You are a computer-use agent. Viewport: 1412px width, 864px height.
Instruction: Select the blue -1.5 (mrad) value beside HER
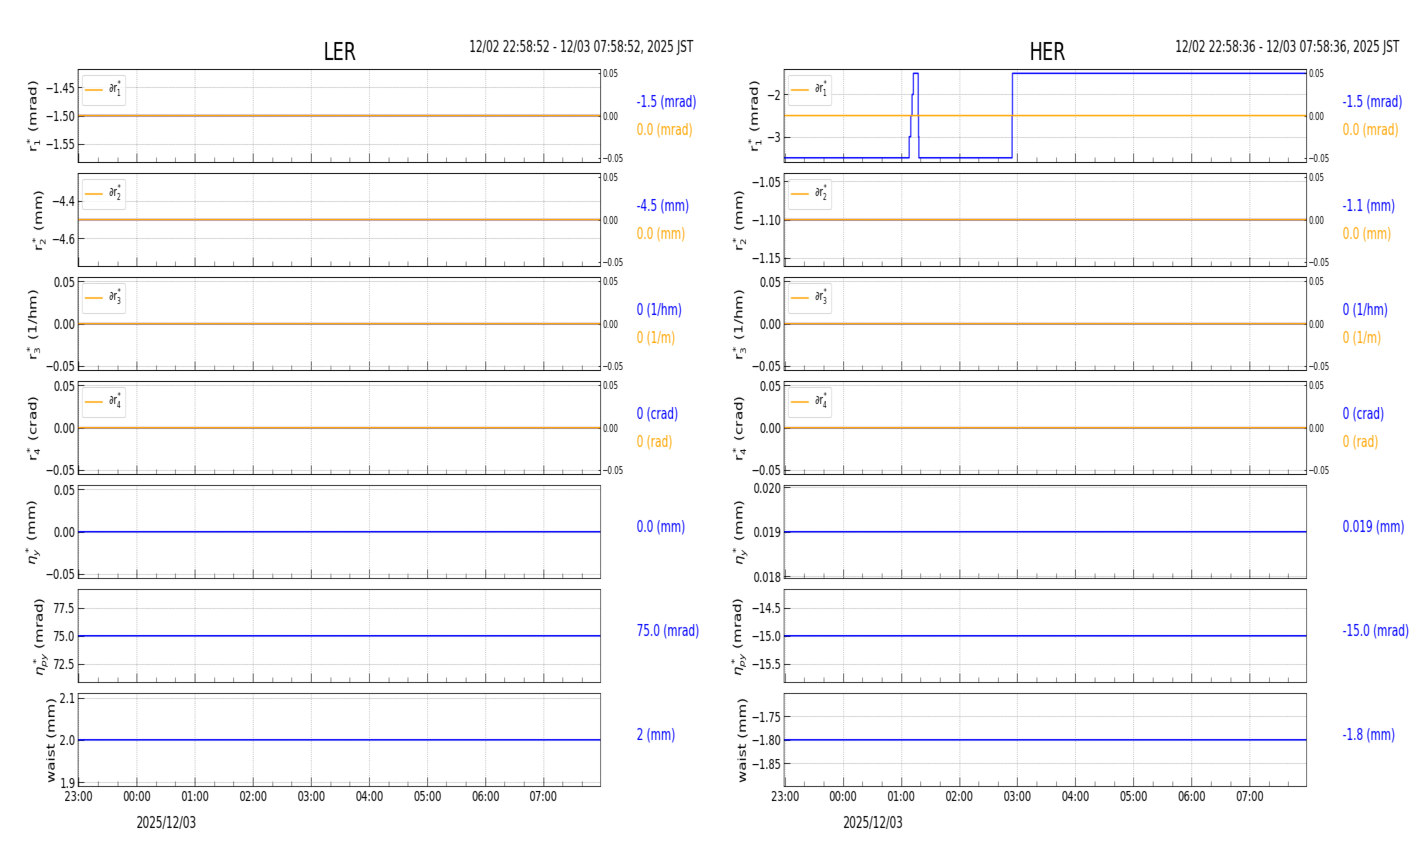[x=1372, y=102]
